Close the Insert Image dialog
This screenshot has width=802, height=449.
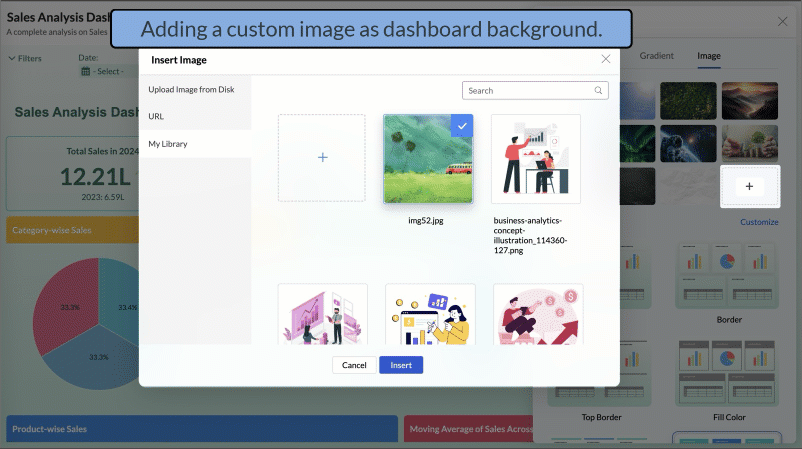click(605, 59)
